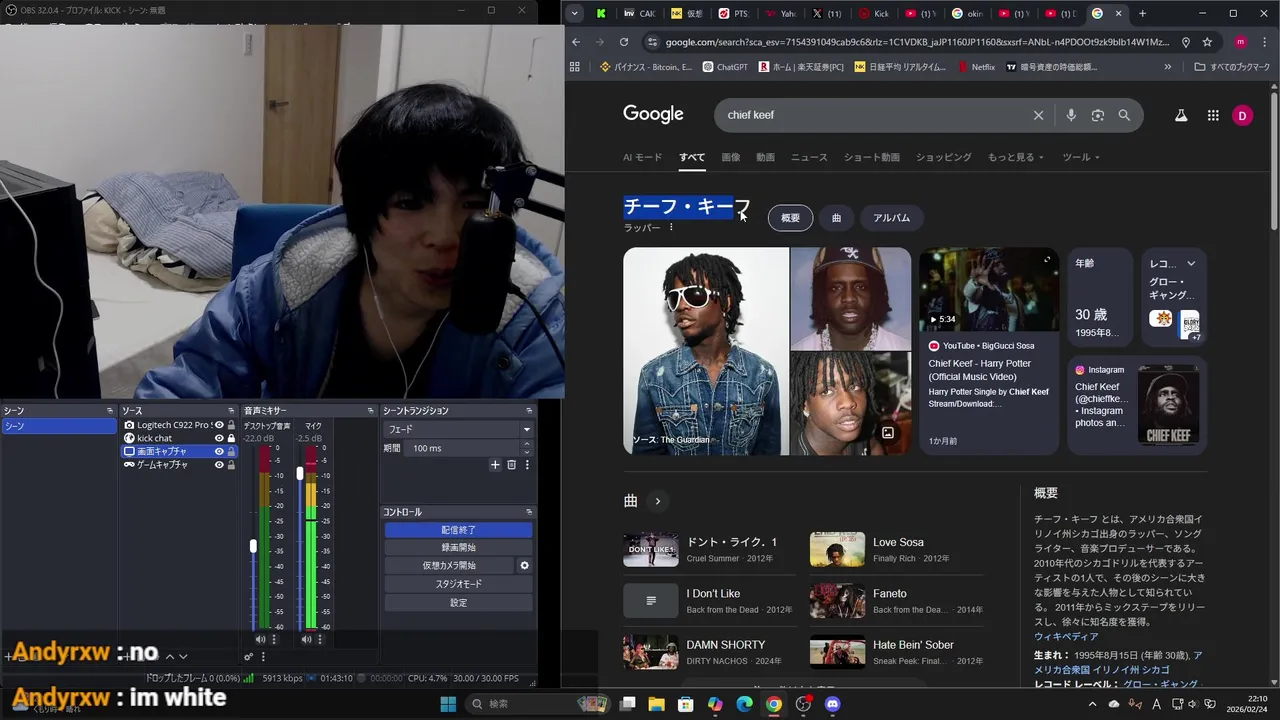1280x720 pixels.
Task: Toggle lock on Logitech C922 Pro source
Action: [231, 425]
